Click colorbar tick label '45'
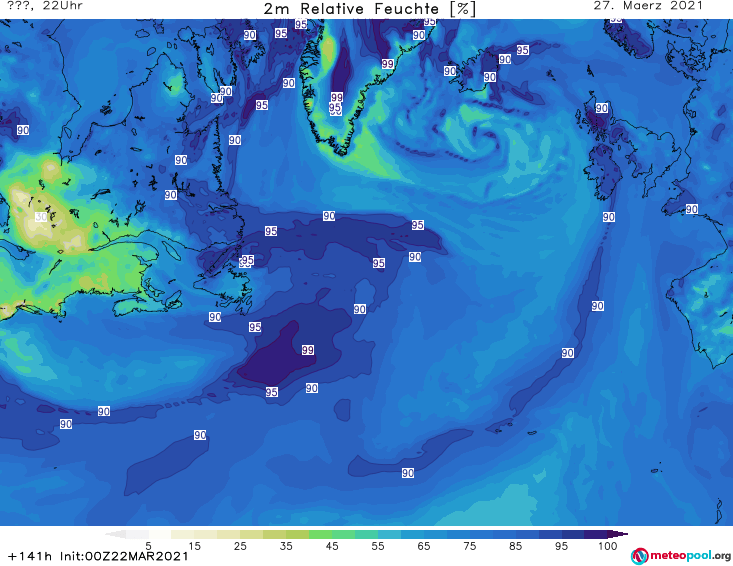Screen dimensions: 733x566 [332, 546]
